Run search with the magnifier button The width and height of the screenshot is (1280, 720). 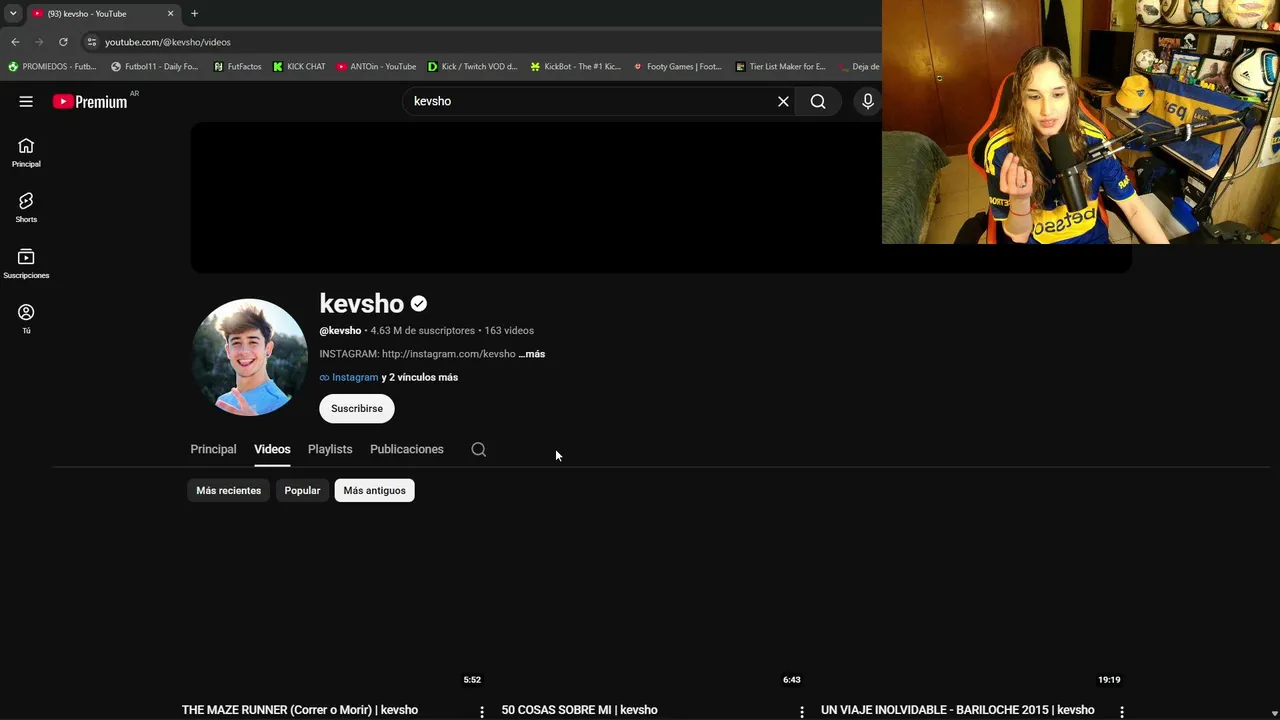tap(818, 101)
